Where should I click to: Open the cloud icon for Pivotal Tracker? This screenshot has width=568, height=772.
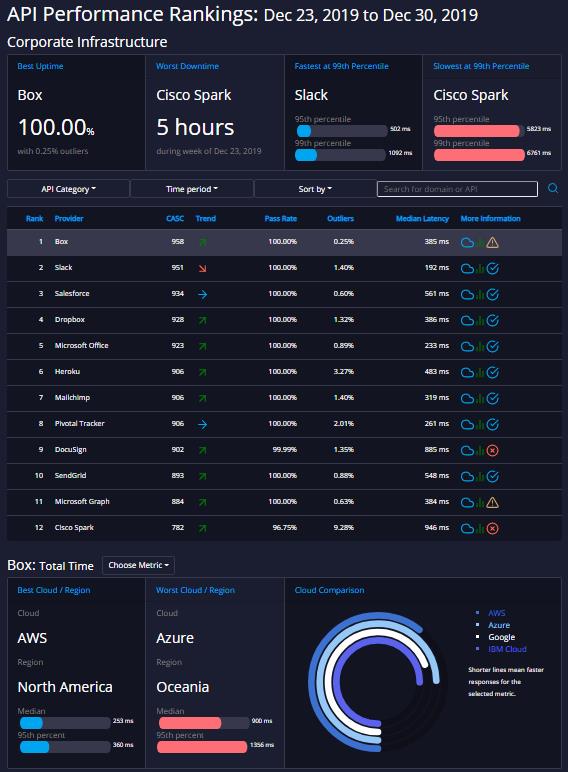tap(467, 424)
